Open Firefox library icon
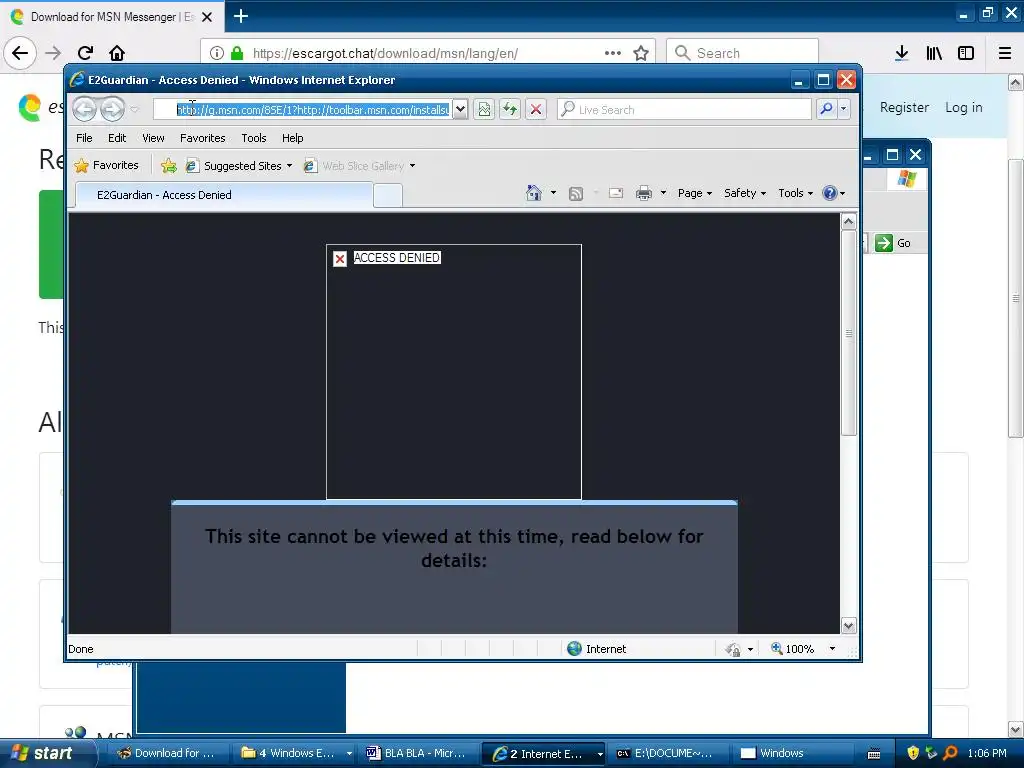 934,53
